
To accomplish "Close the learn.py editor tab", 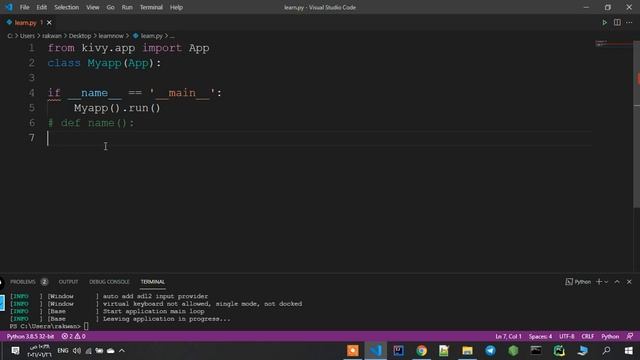I will [x=49, y=23].
